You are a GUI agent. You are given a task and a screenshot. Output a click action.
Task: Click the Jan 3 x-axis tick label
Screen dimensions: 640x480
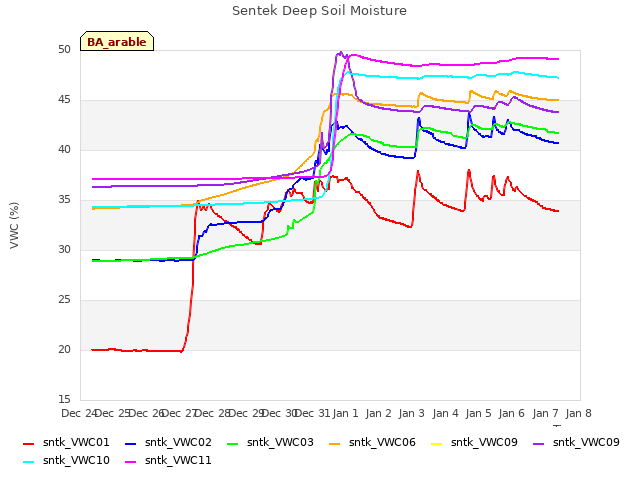(411, 413)
